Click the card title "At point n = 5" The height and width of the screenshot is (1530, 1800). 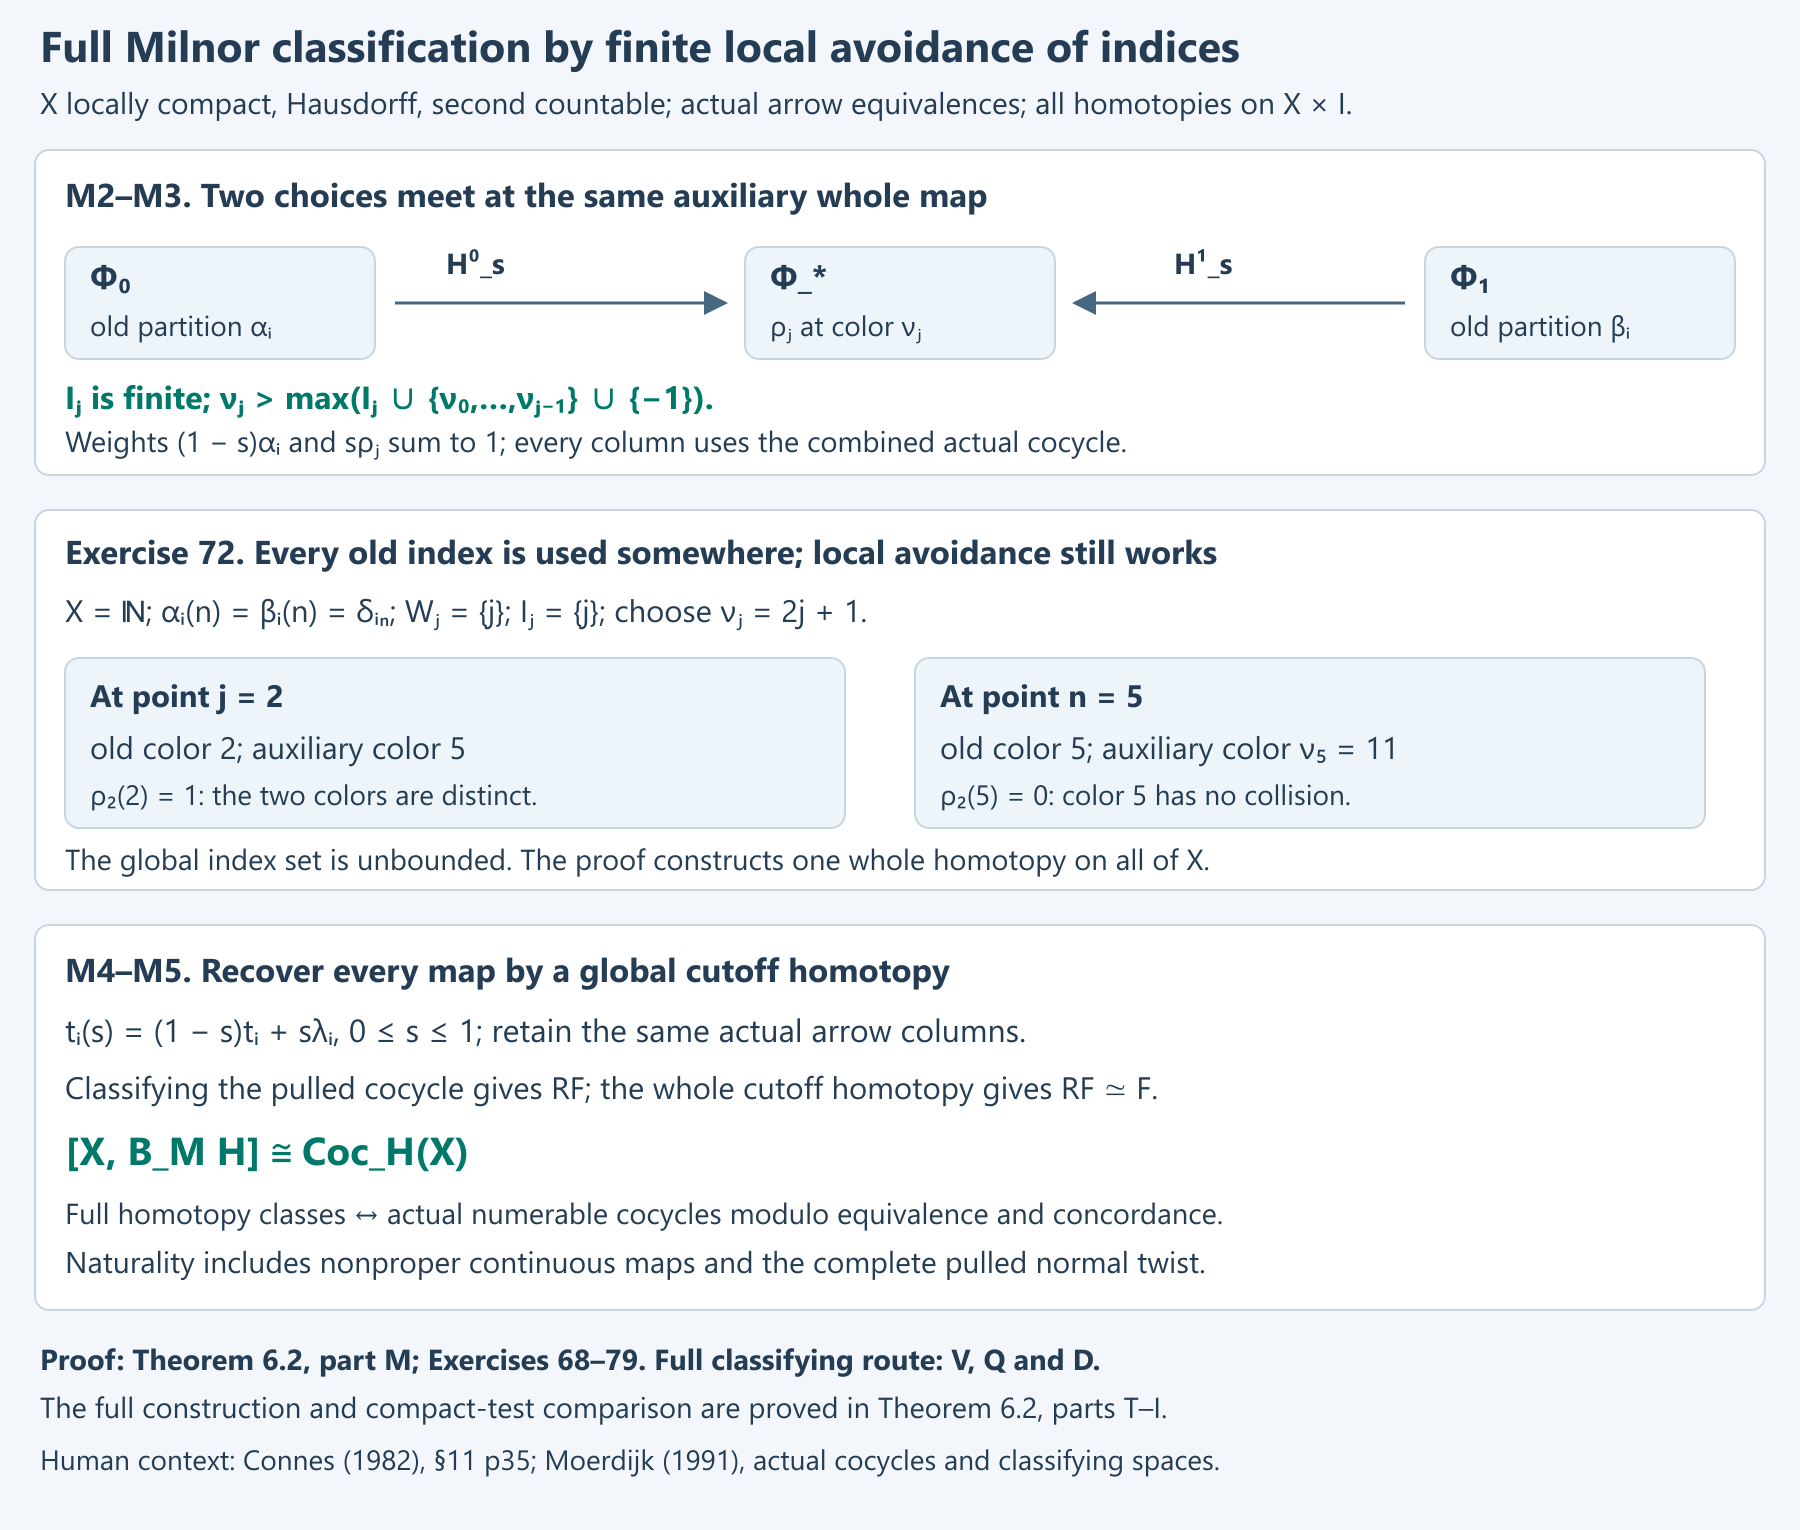pyautogui.click(x=1041, y=696)
